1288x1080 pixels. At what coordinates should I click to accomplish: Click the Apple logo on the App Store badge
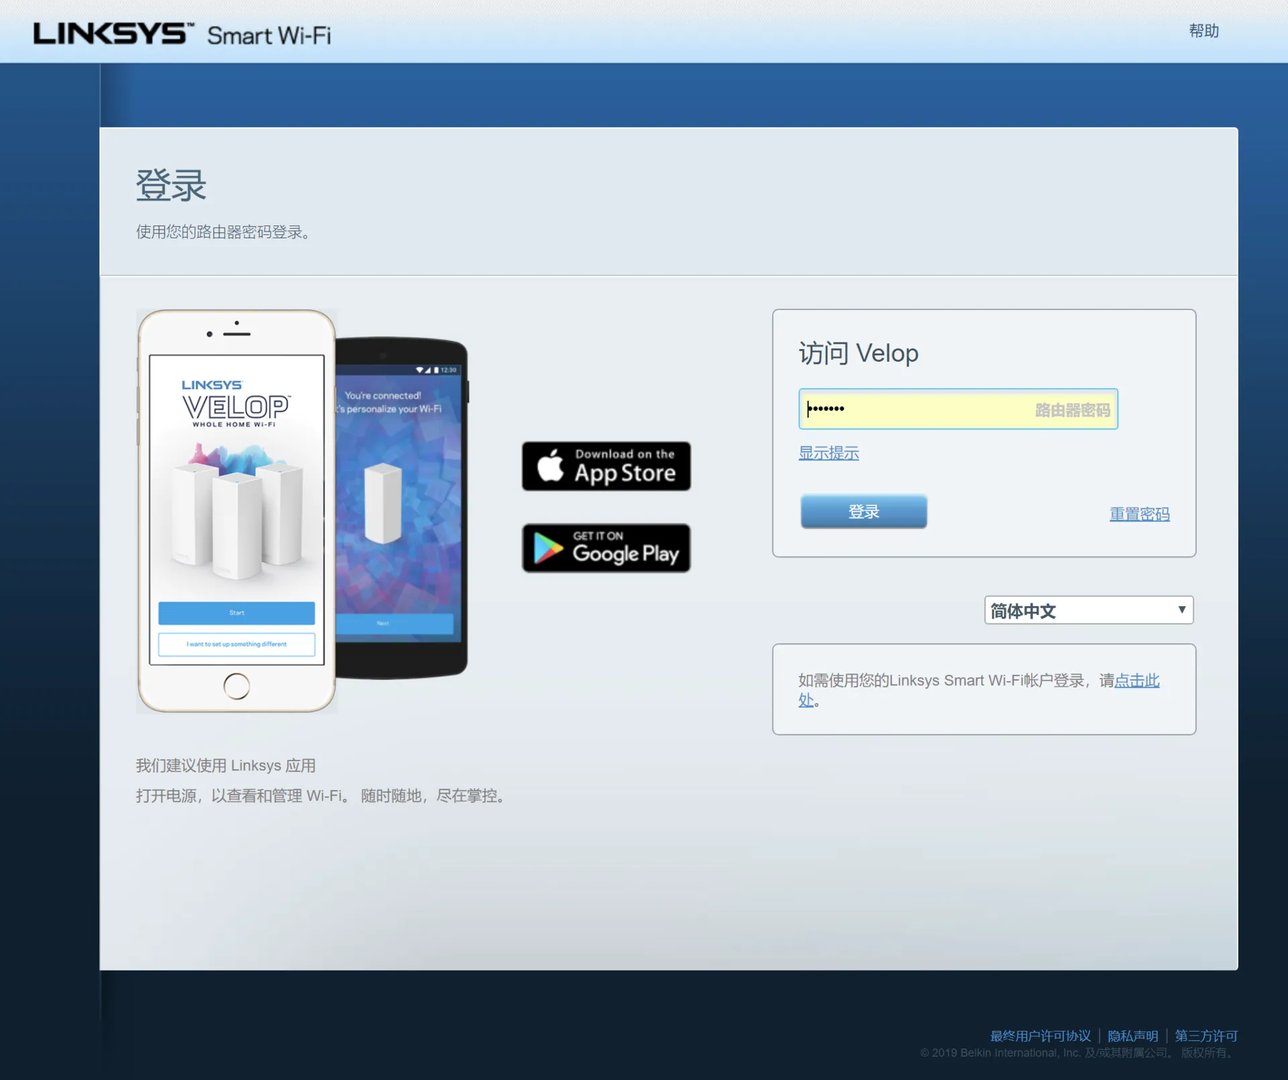pyautogui.click(x=548, y=465)
